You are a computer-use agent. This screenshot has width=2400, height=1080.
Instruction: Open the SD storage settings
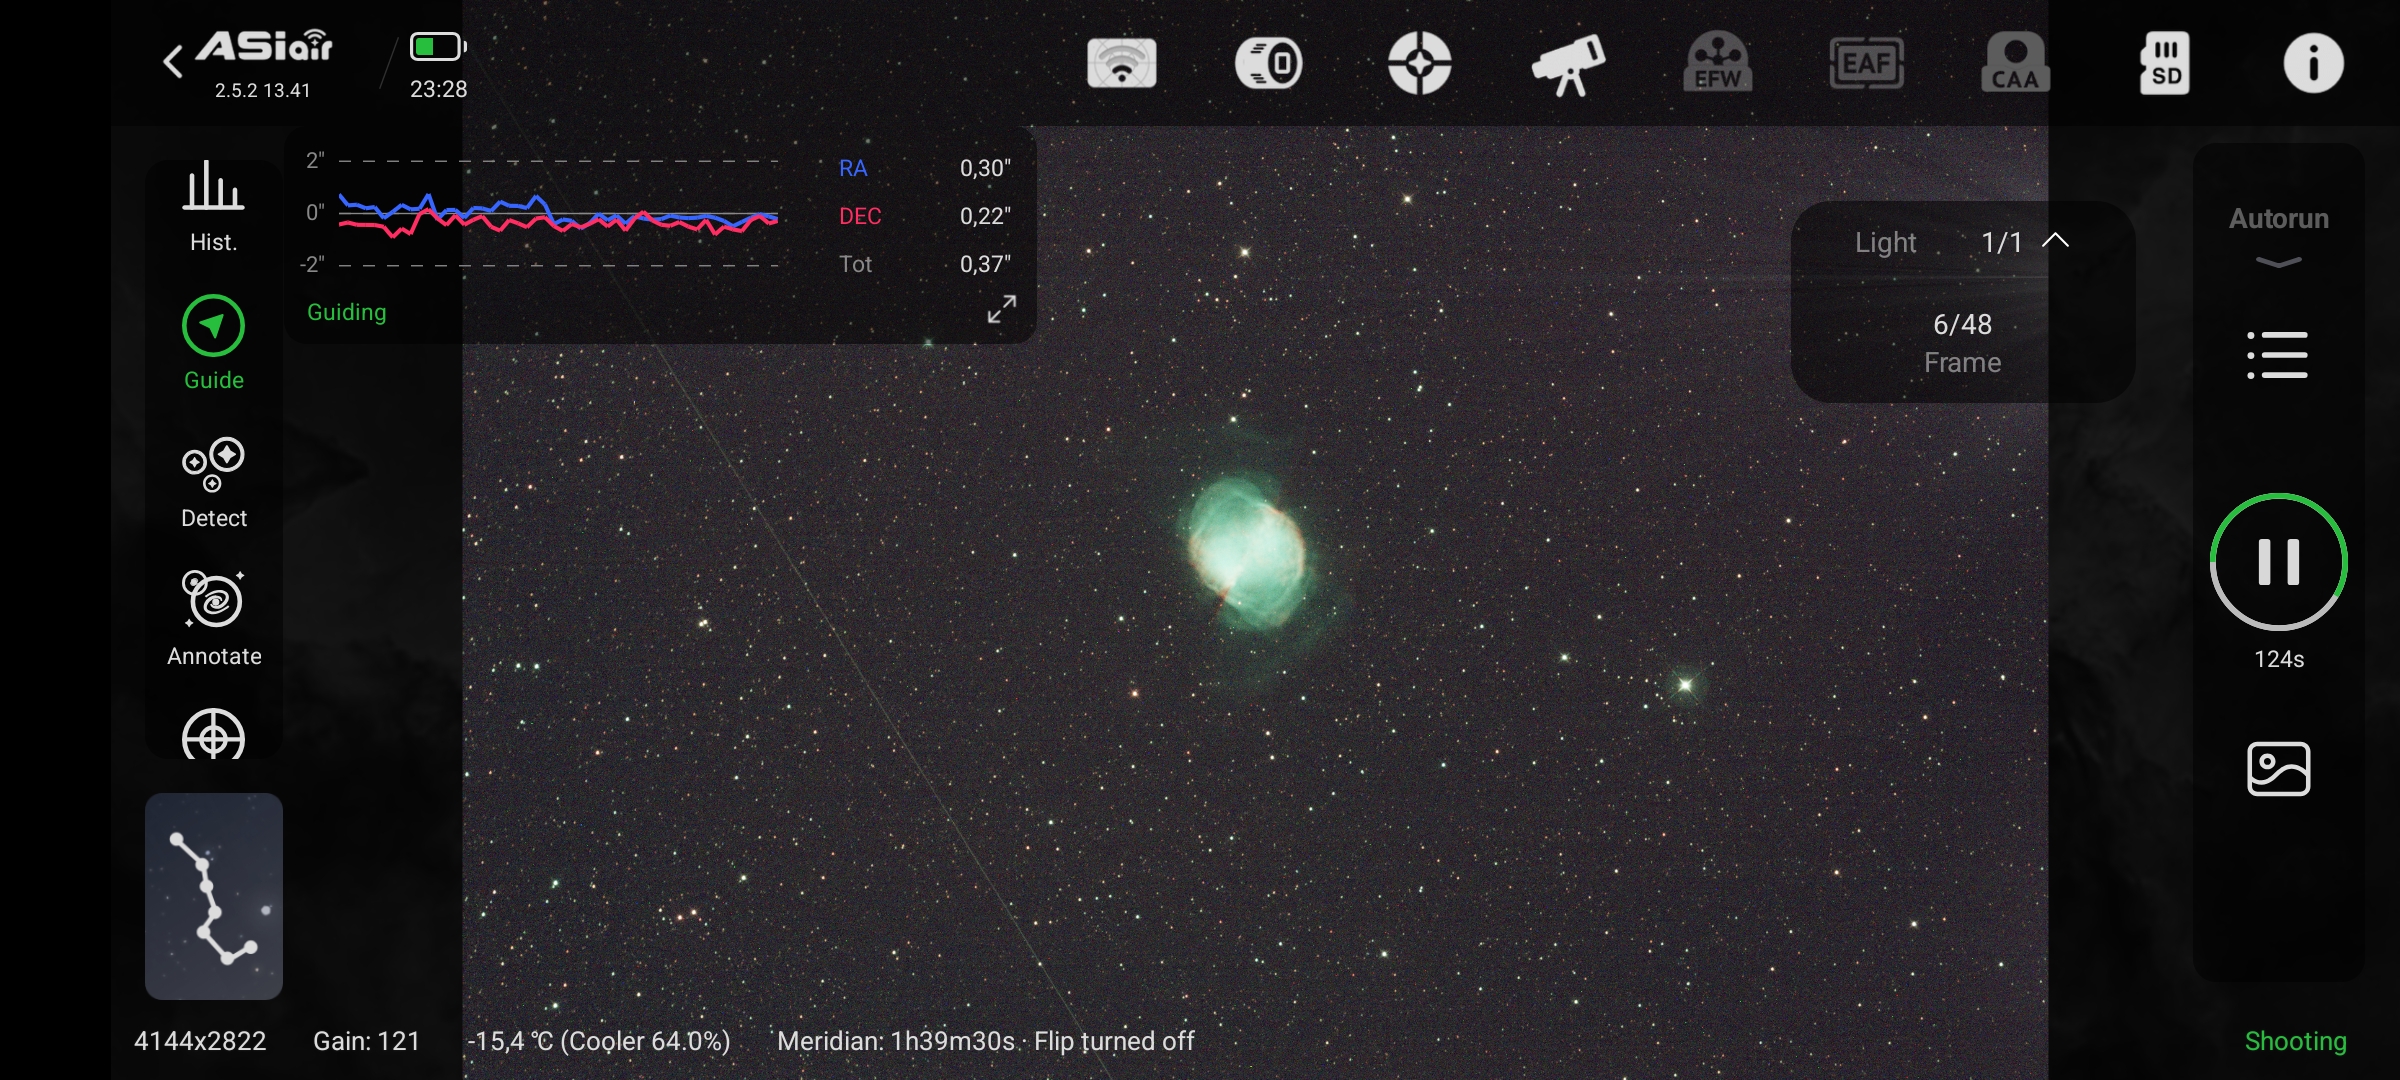coord(2164,63)
